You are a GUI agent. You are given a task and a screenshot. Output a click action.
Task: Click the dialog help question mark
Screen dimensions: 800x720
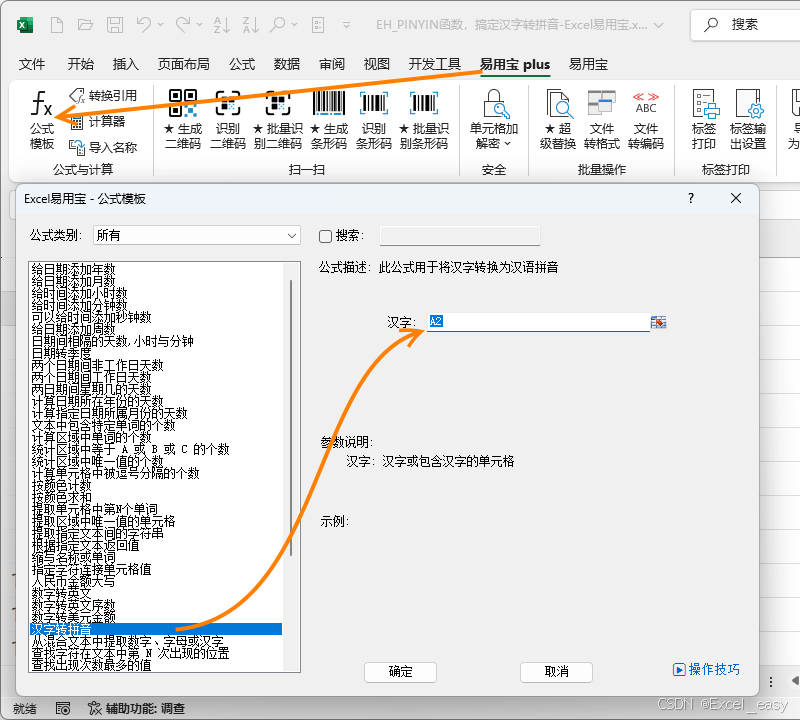tap(691, 198)
